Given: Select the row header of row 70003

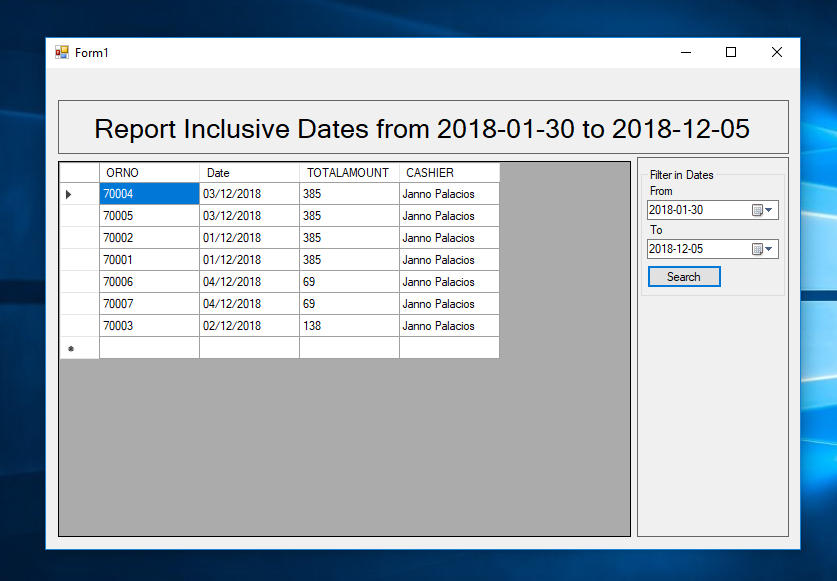Looking at the screenshot, I should (x=80, y=325).
